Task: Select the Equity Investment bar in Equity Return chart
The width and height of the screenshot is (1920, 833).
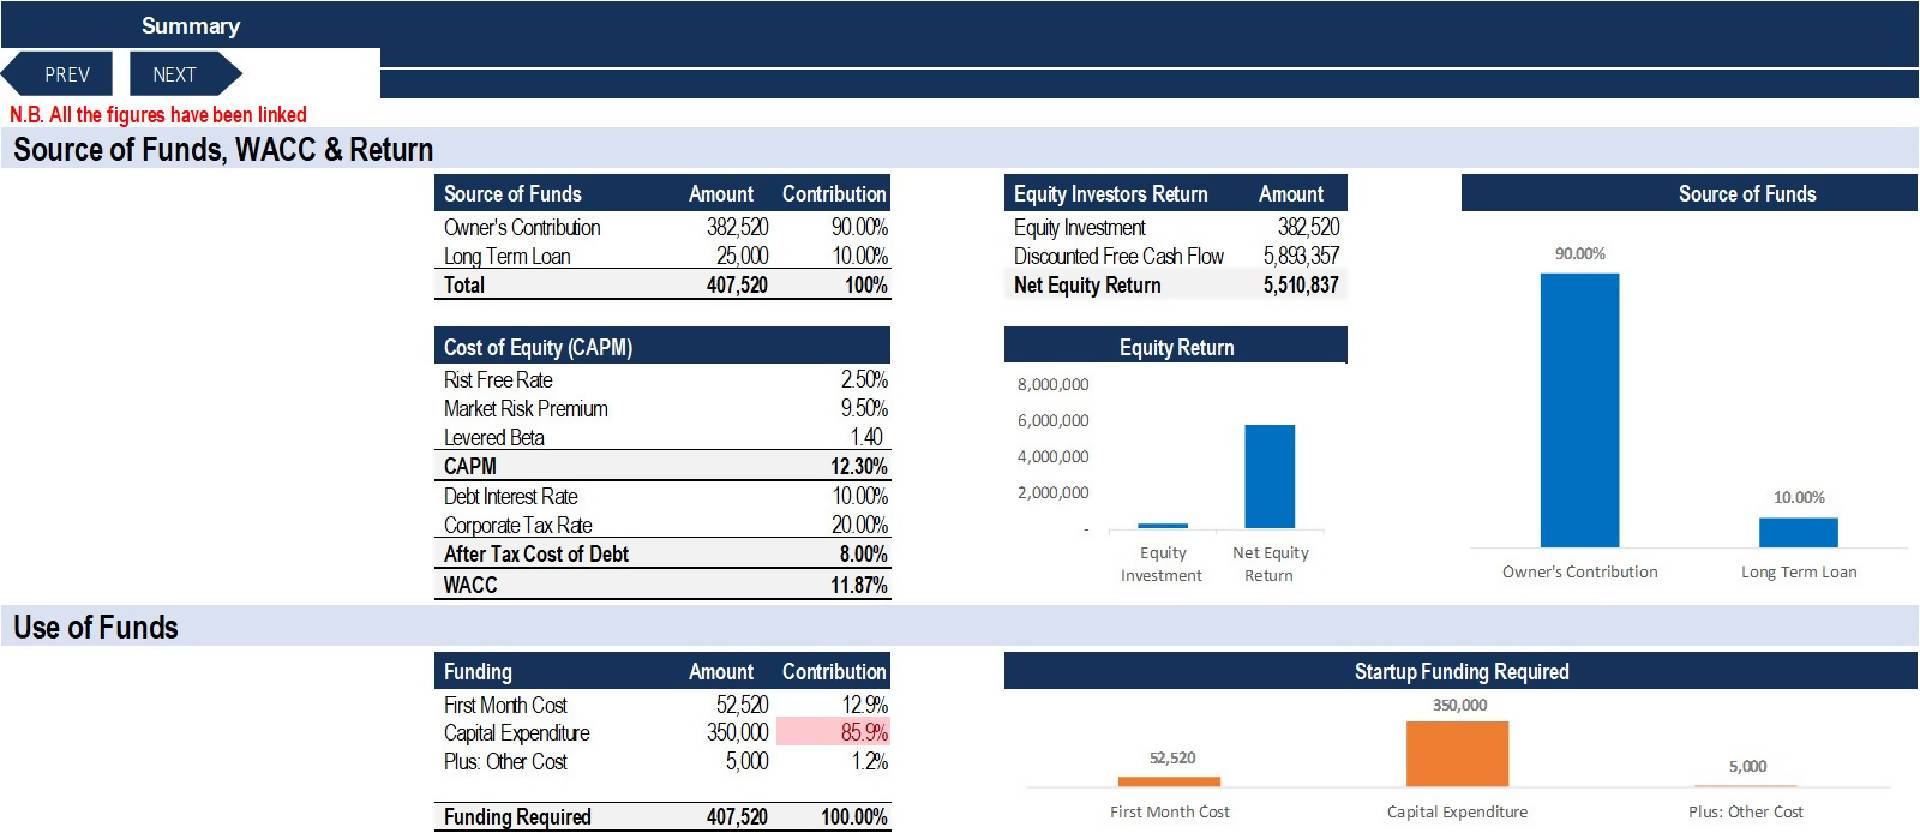Action: (1163, 525)
